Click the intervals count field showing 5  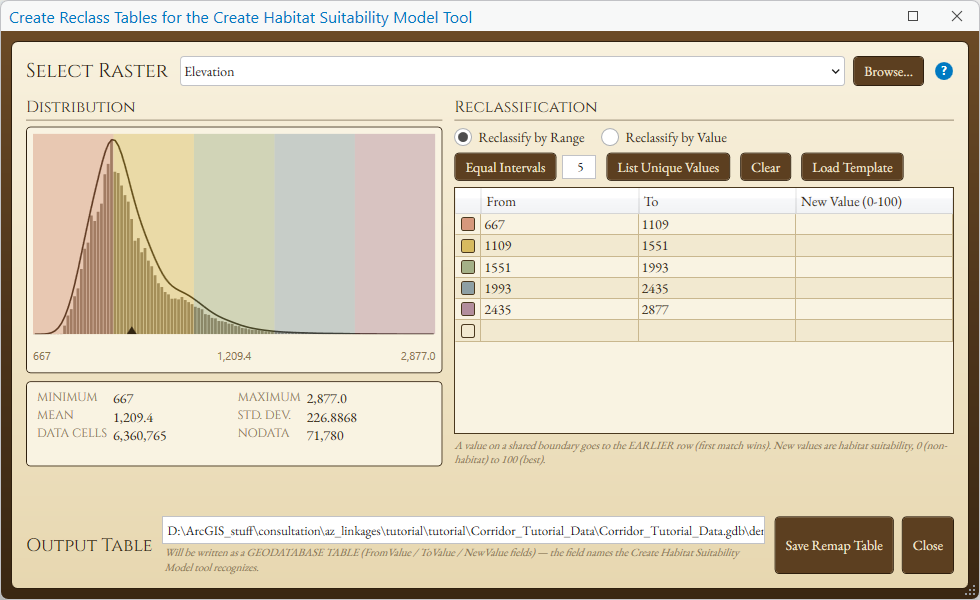tap(579, 168)
